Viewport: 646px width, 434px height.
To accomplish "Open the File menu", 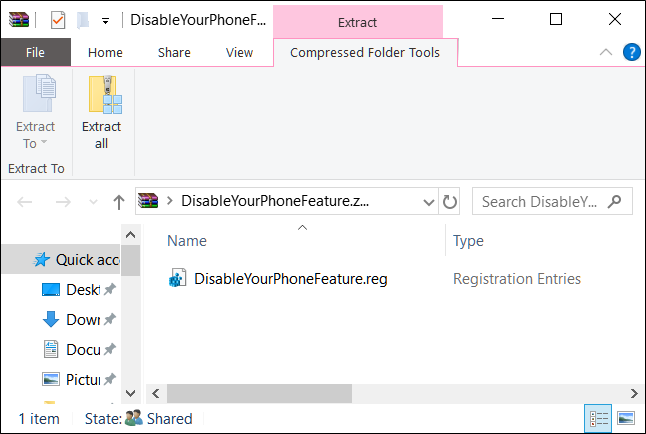I will [35, 53].
